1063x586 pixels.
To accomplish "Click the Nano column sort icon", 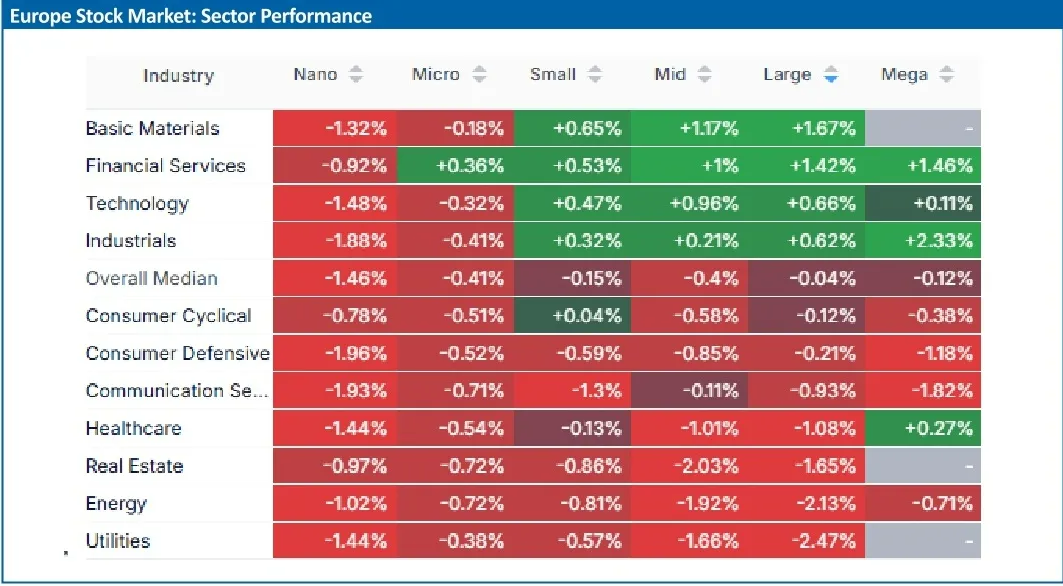I will [356, 75].
